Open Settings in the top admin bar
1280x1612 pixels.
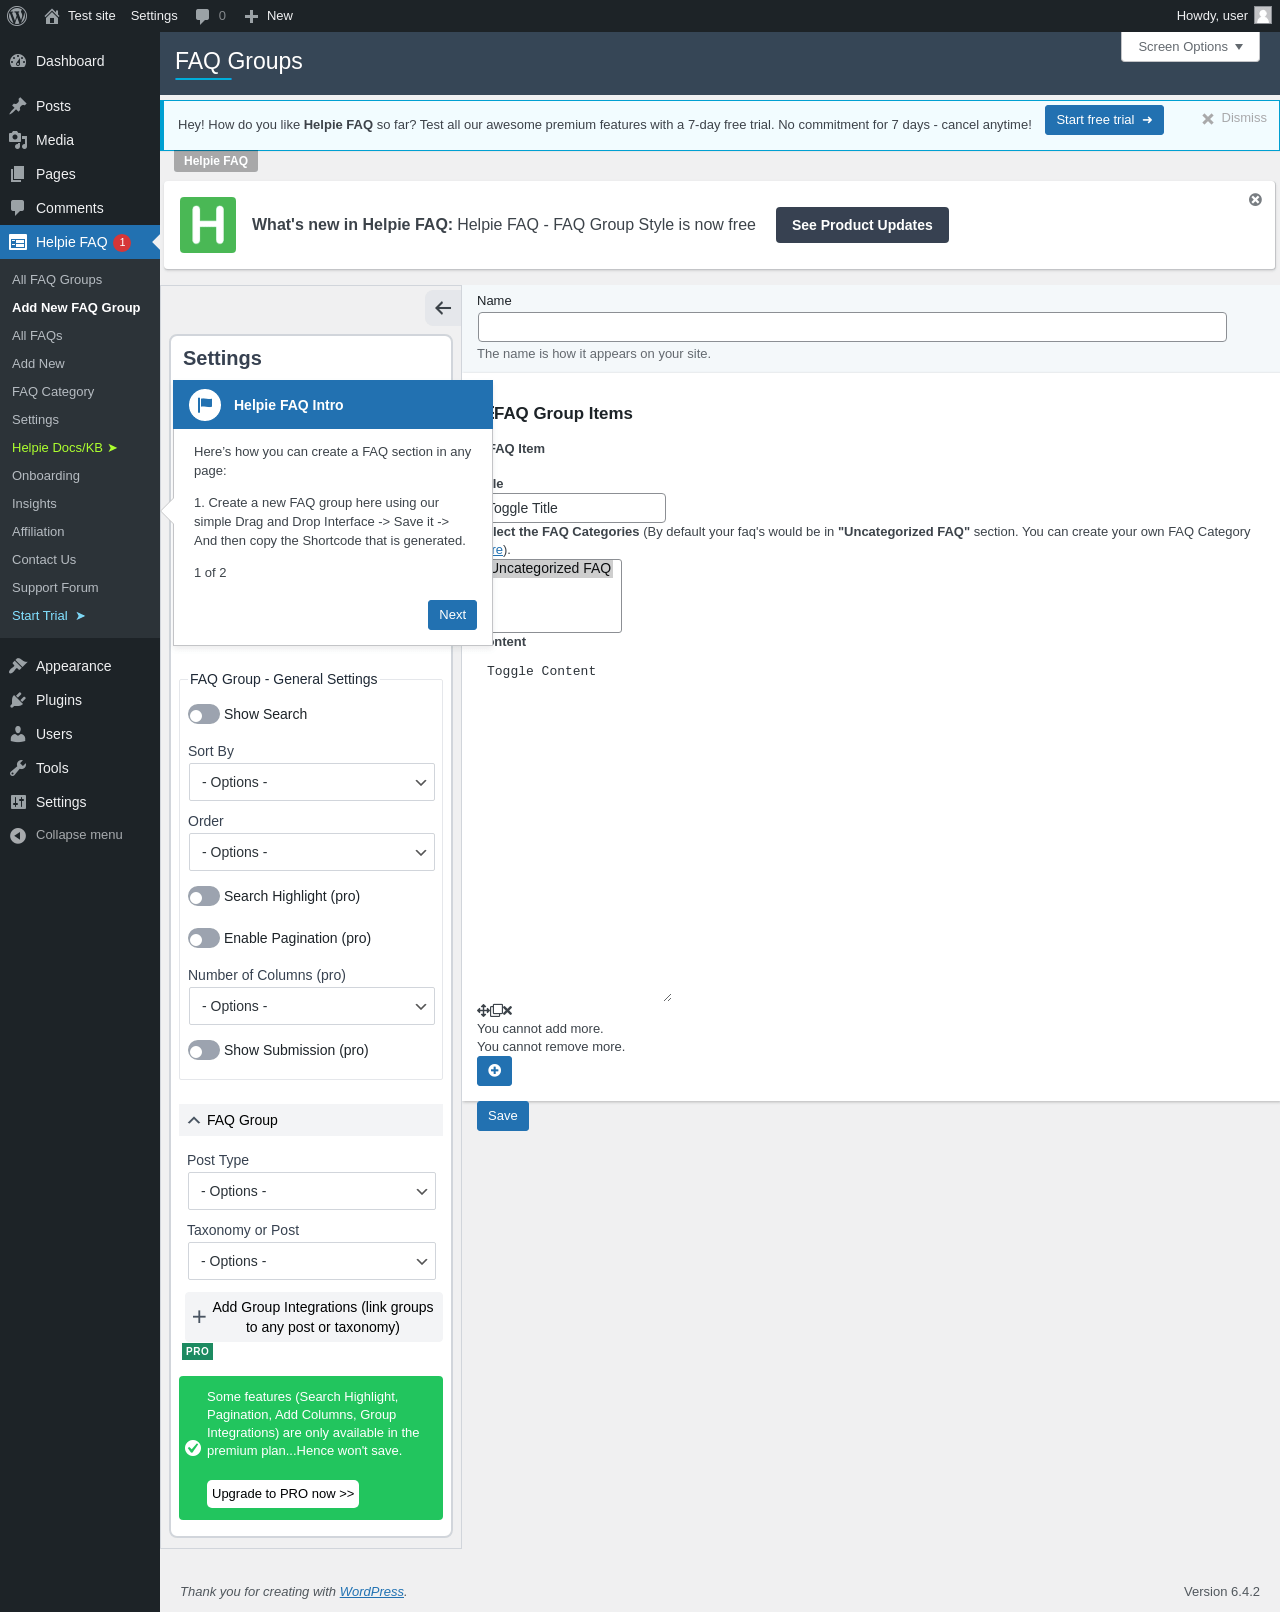pyautogui.click(x=154, y=16)
